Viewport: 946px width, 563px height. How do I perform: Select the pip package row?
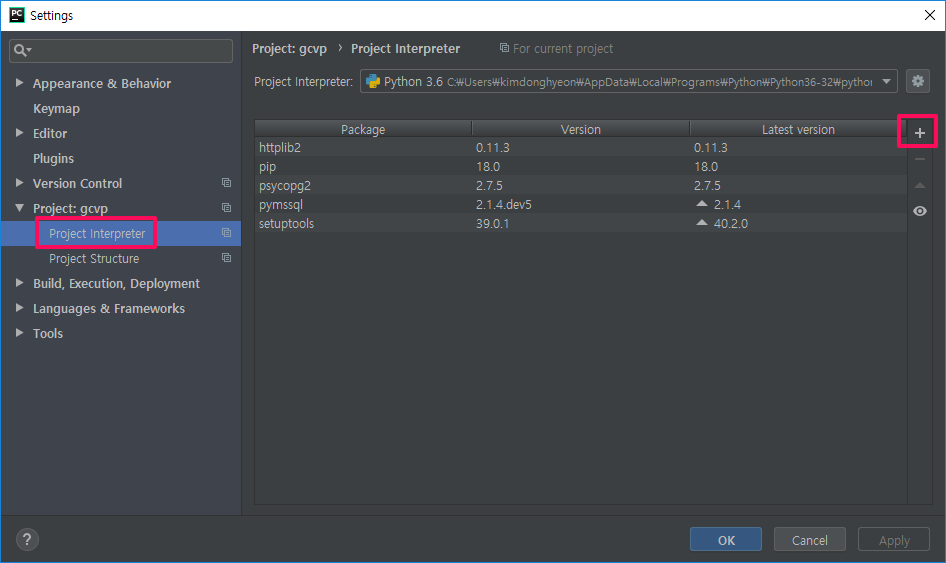[x=580, y=166]
